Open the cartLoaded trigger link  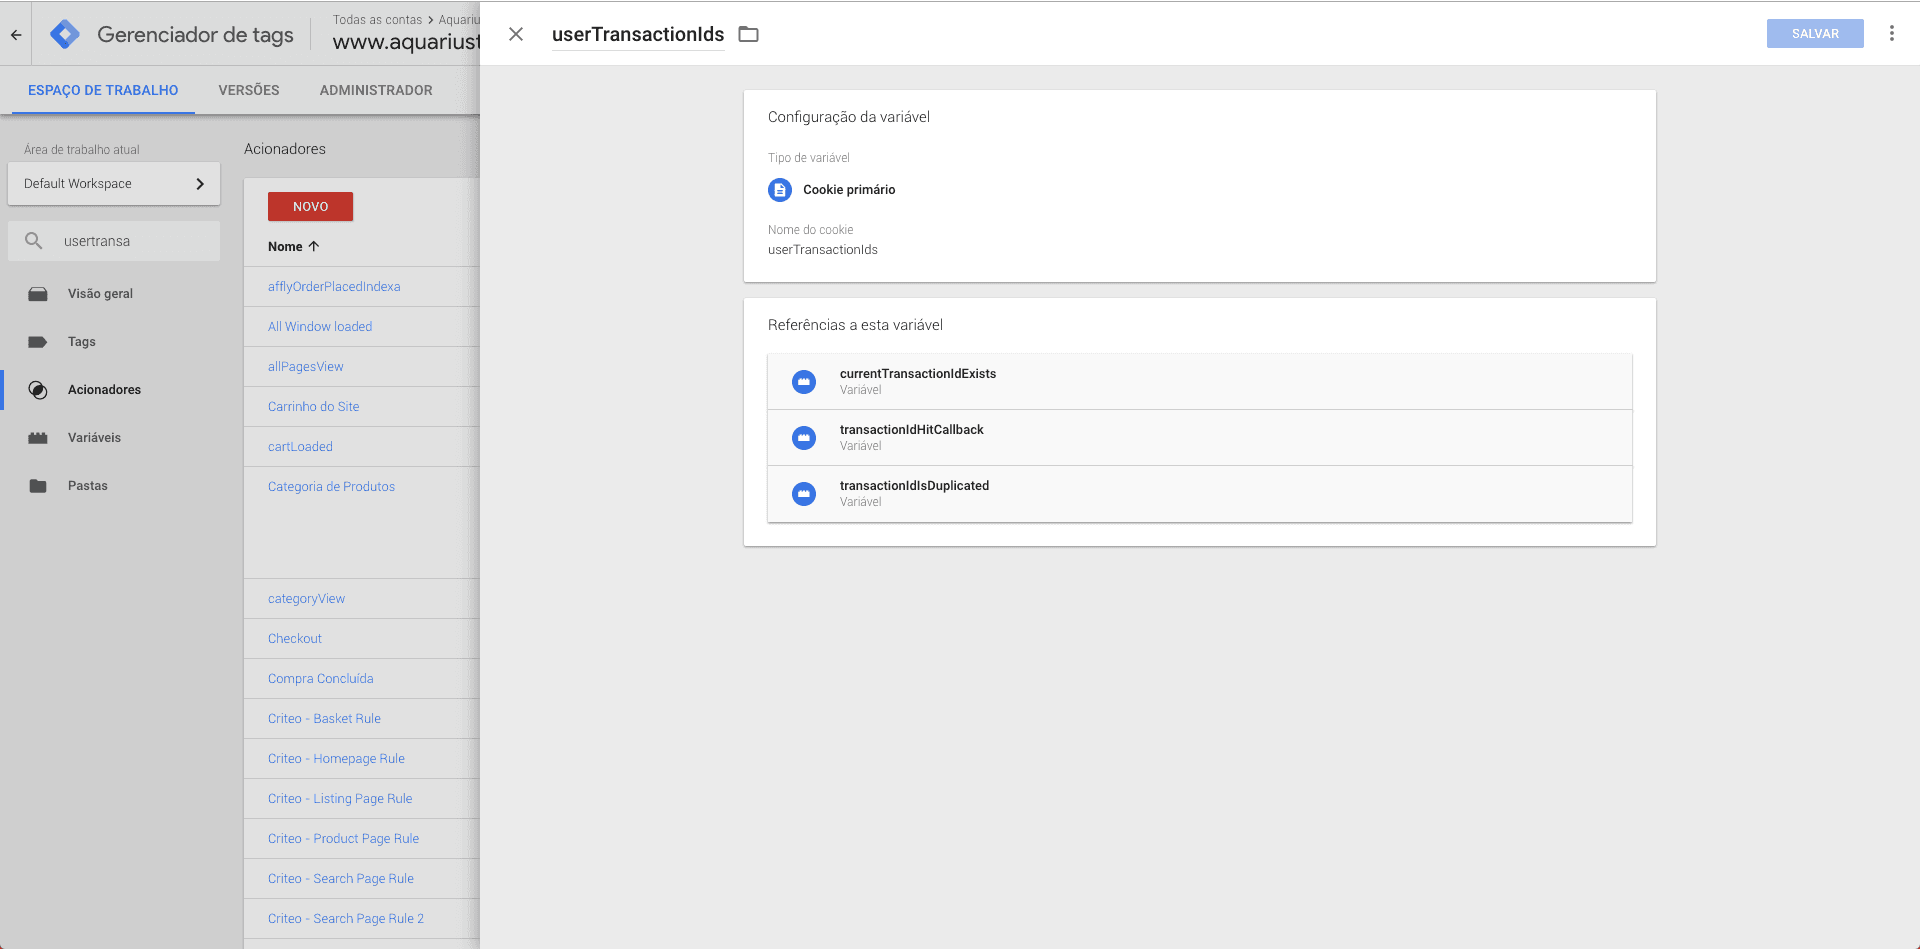[300, 446]
